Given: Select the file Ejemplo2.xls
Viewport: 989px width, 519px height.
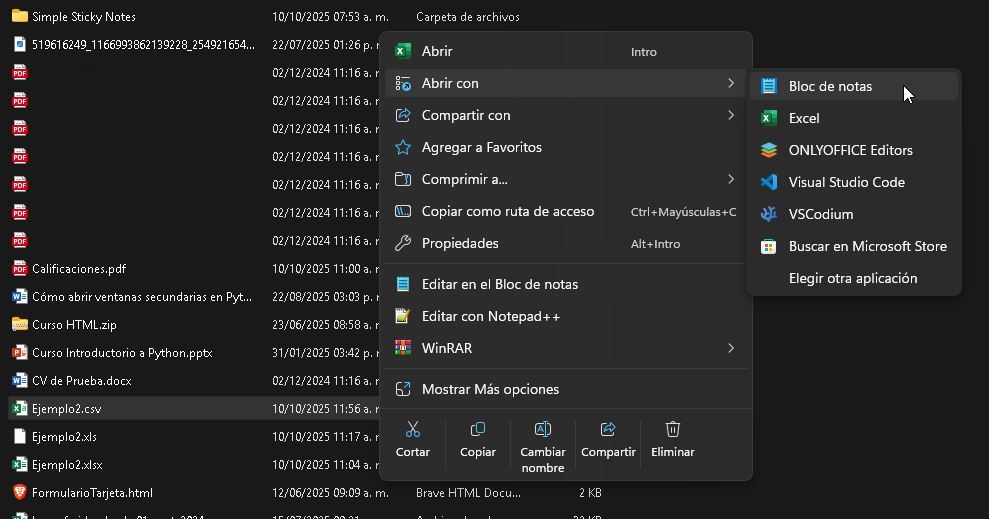Looking at the screenshot, I should [x=64, y=436].
